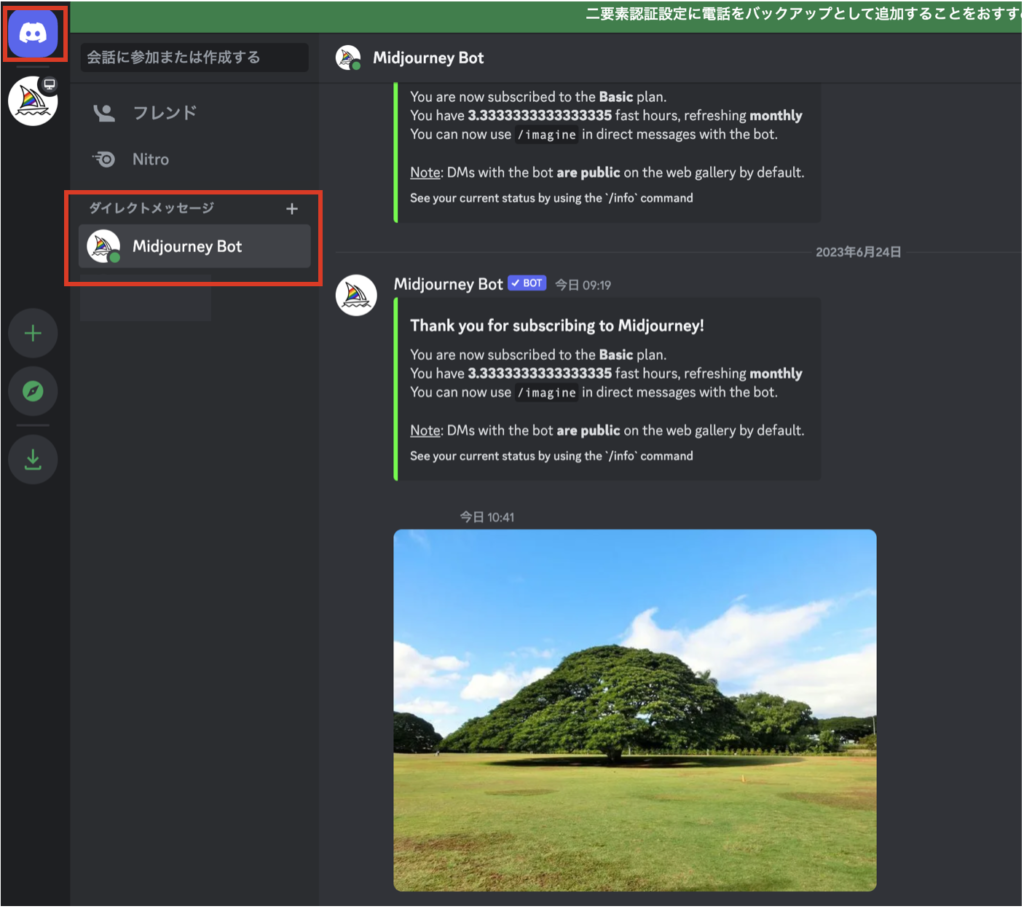Open the large tree photo attachment
The height and width of the screenshot is (909, 1024).
point(634,709)
